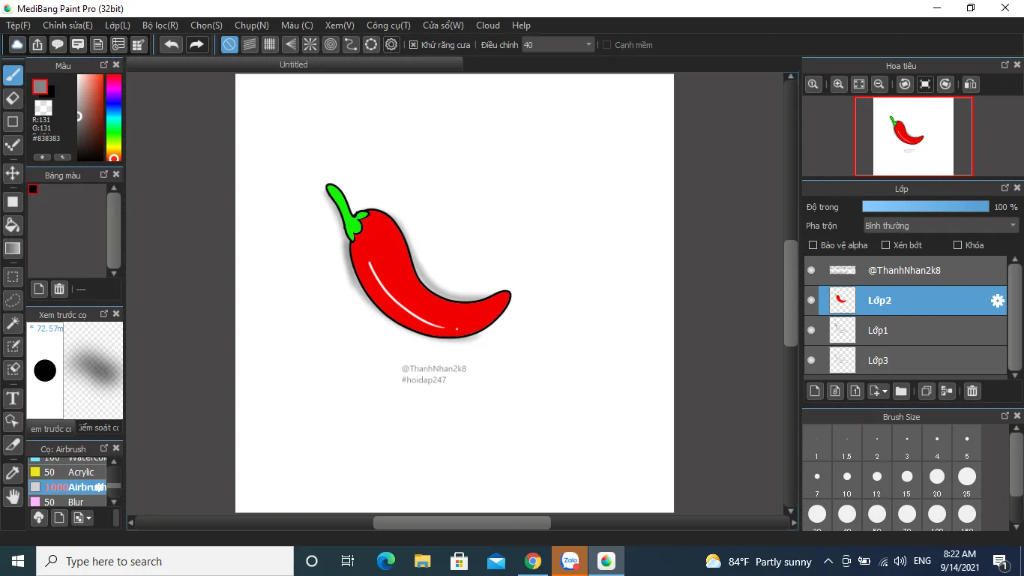Select the Text tool

coord(12,398)
